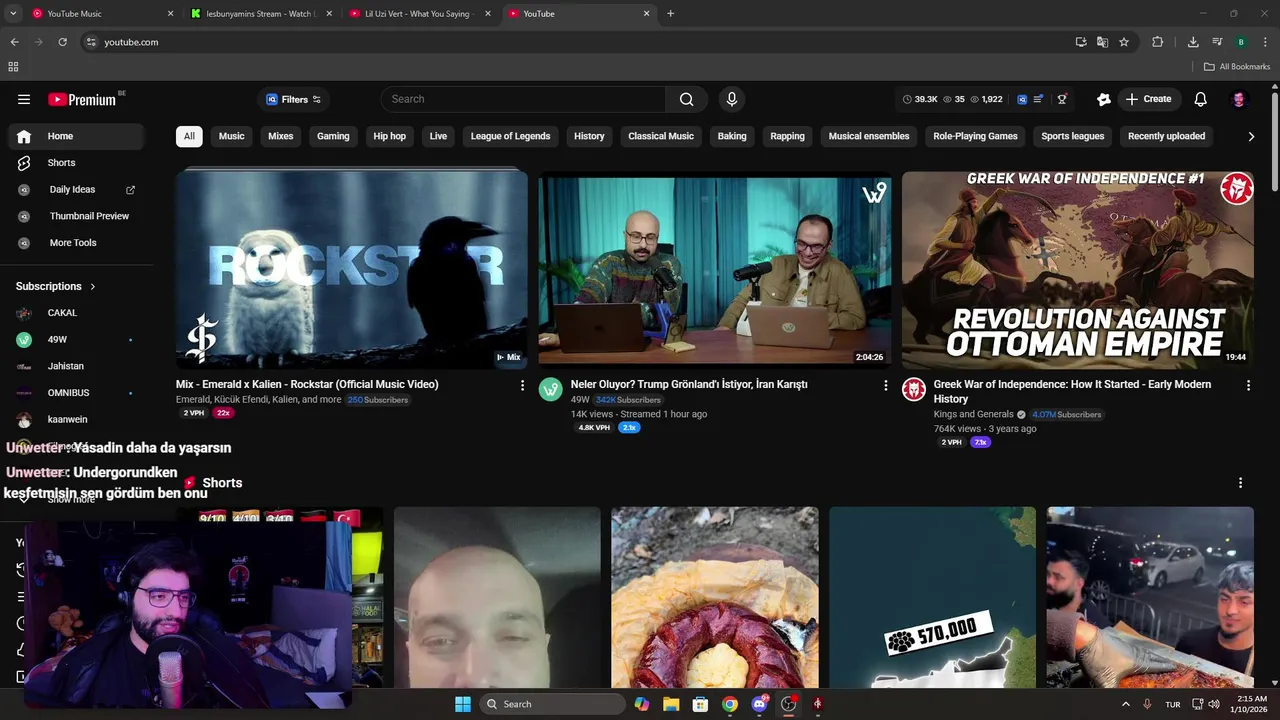Bookmark this page with the star icon

[1124, 42]
